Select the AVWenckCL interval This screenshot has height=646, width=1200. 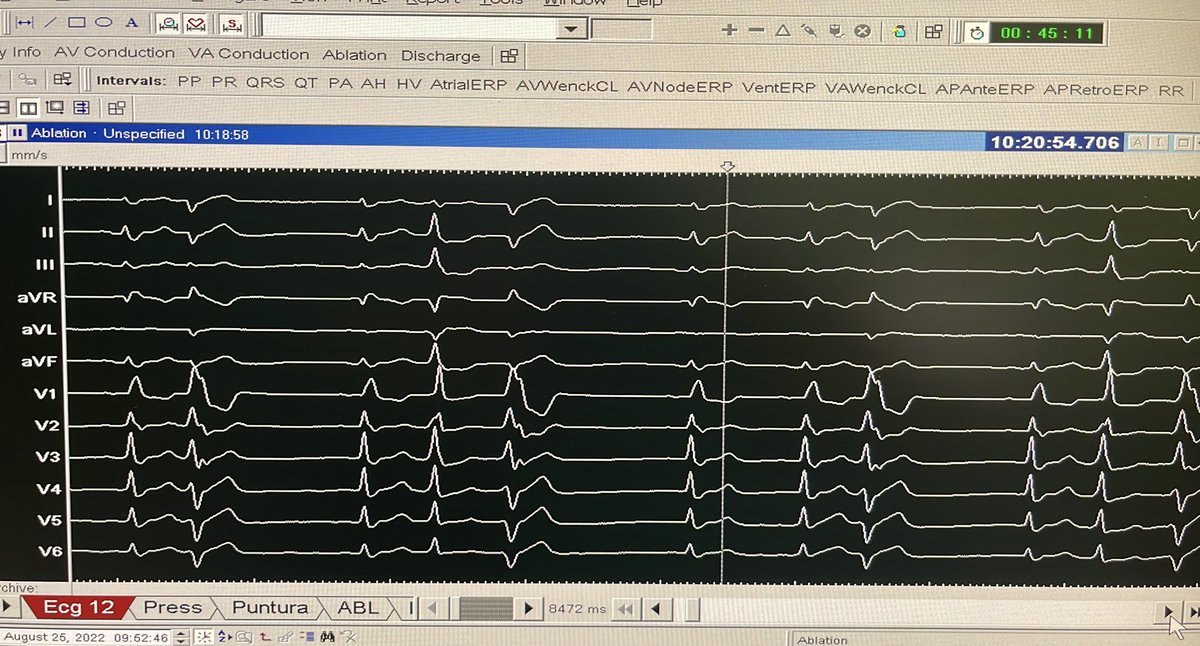(567, 86)
